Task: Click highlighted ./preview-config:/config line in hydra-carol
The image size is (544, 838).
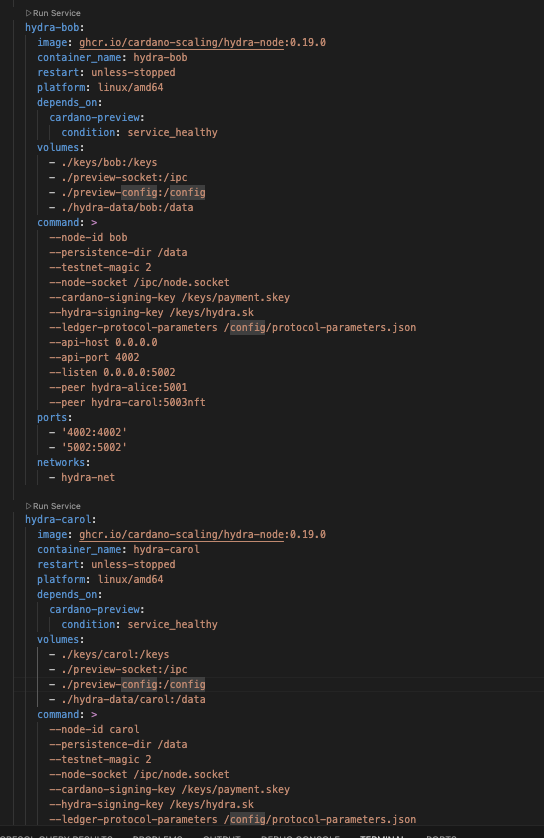Action: coord(133,684)
